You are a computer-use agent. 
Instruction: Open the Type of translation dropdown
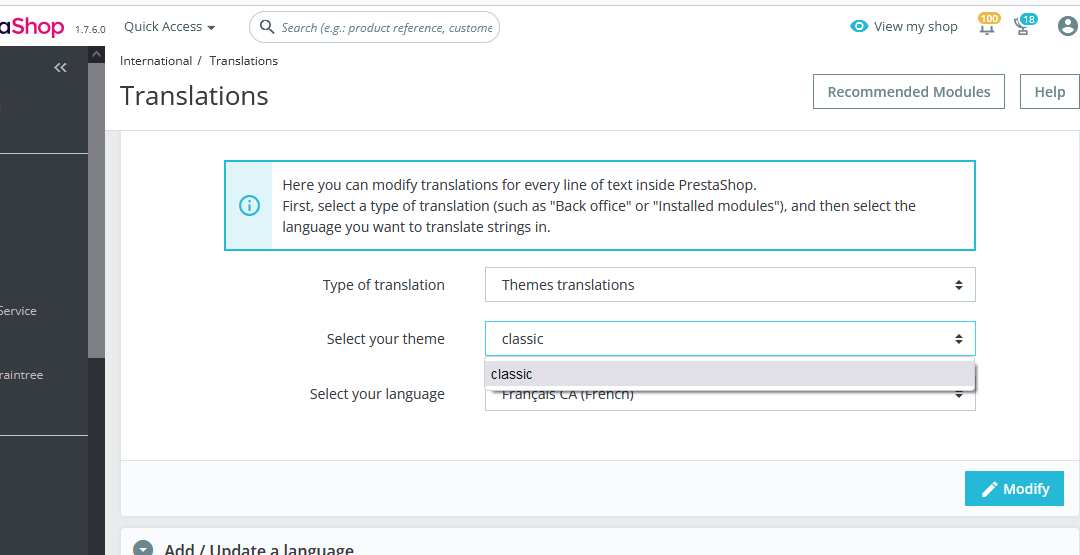[729, 285]
